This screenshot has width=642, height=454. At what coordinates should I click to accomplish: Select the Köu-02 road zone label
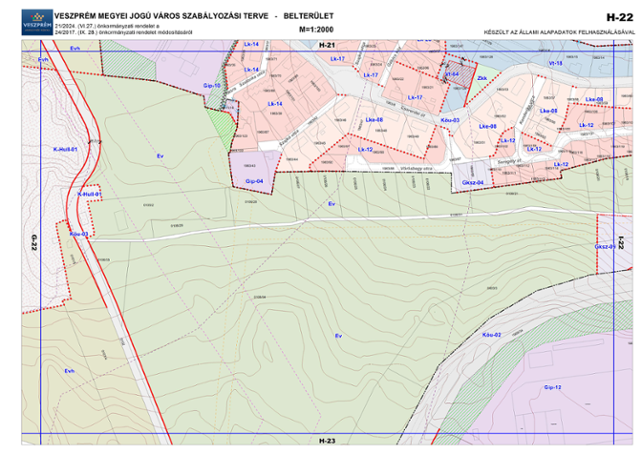click(x=490, y=334)
